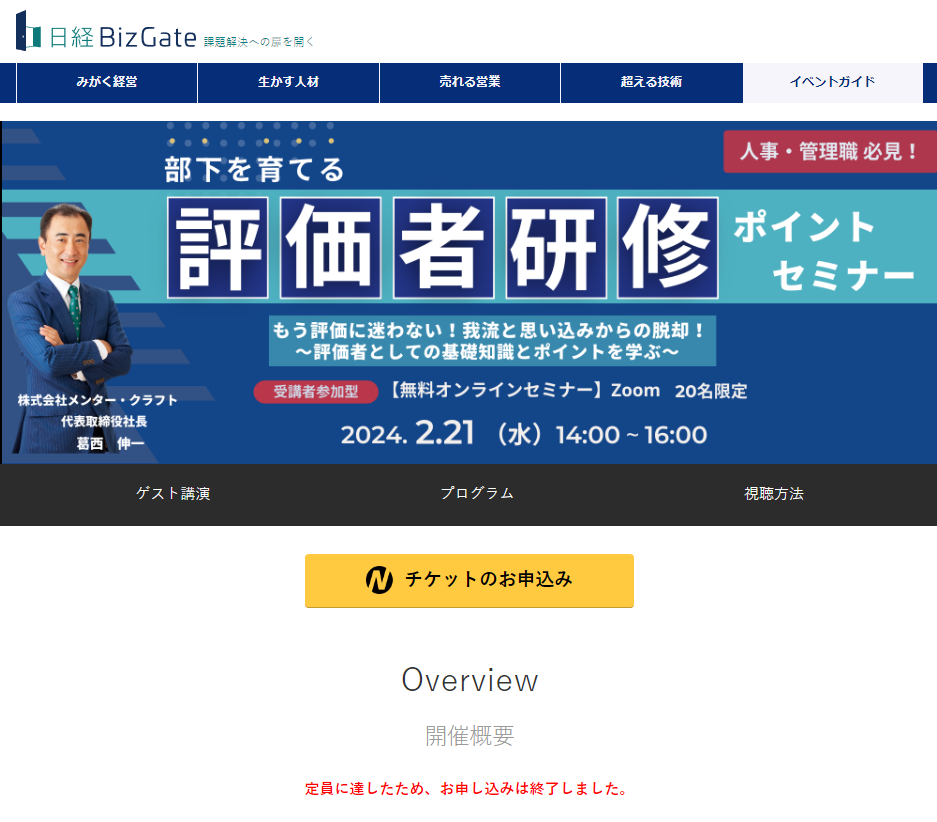The image size is (937, 822).
Task: Click the 2024. 2.21 (水) 14:00～16:00 date text
Action: pyautogui.click(x=524, y=434)
